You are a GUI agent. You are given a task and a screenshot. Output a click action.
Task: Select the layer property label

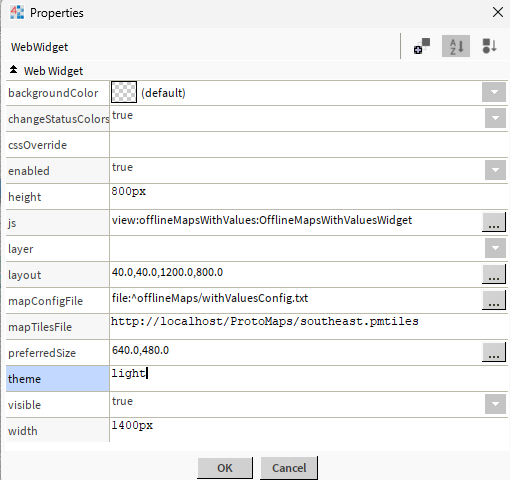pos(20,249)
